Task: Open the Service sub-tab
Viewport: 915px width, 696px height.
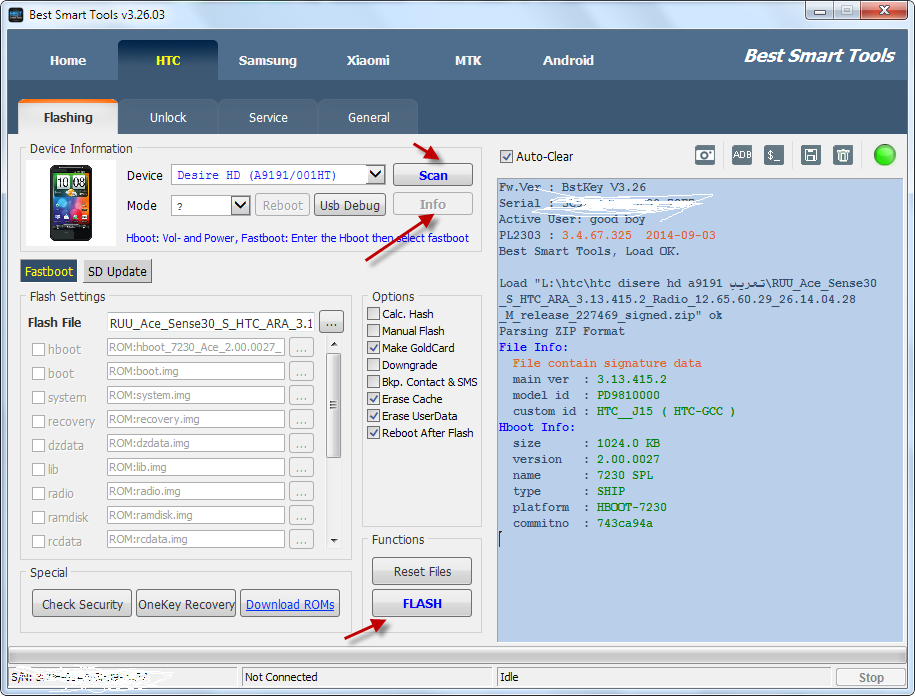Action: pos(268,117)
